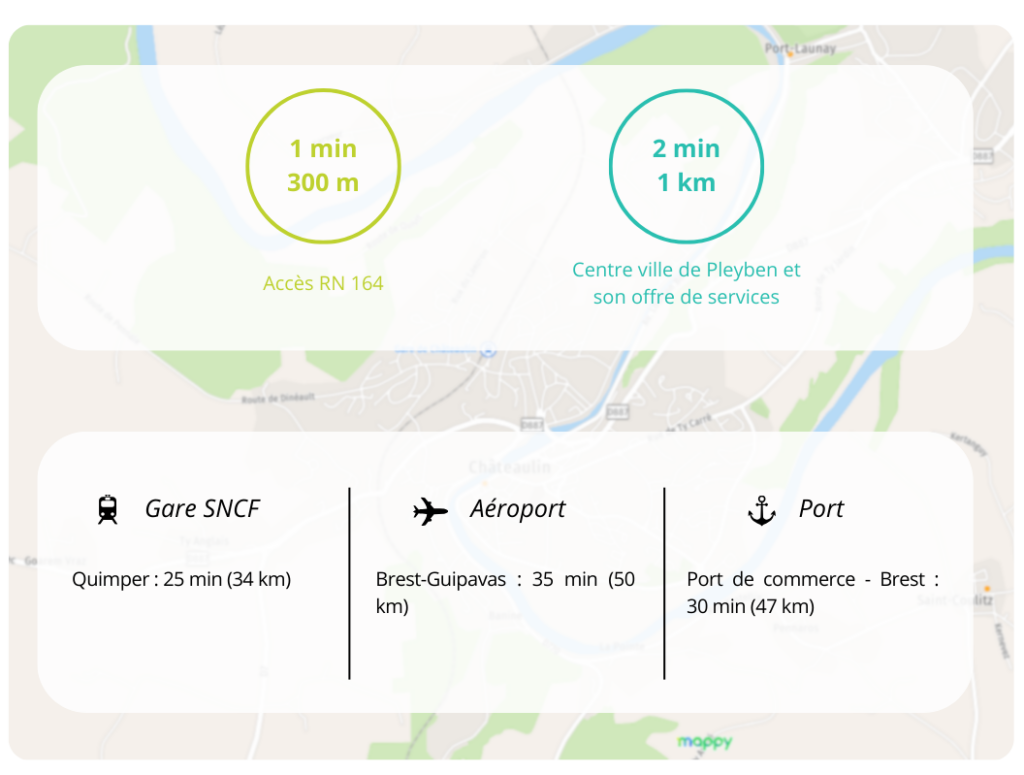Image resolution: width=1024 pixels, height=775 pixels.
Task: Click the anchor icon beside Port
Action: click(762, 511)
